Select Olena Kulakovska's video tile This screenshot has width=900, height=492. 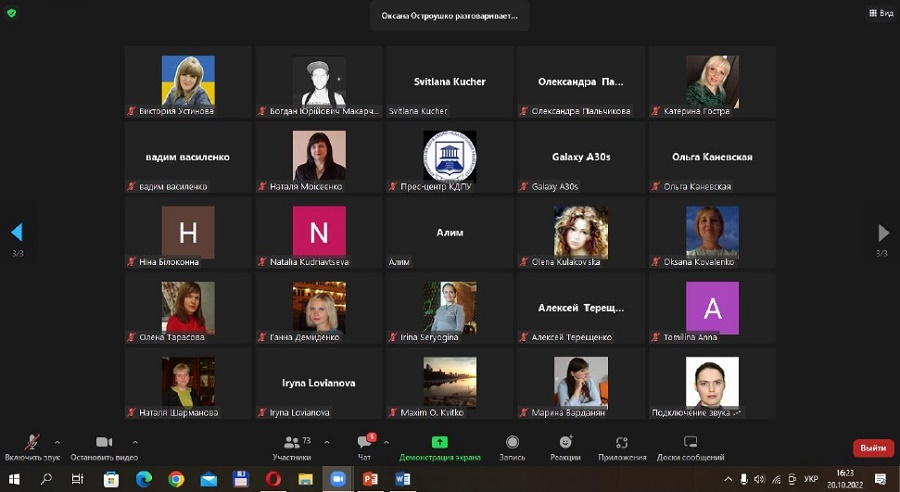(580, 233)
